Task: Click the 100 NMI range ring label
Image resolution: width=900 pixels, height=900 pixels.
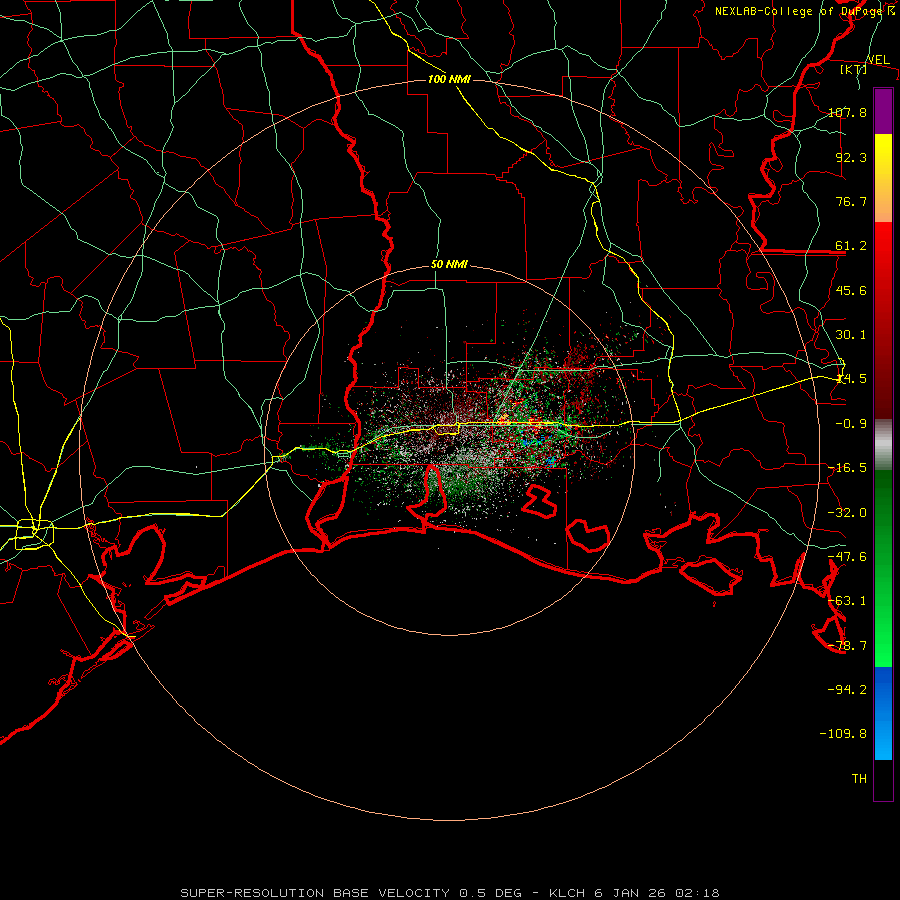Action: click(449, 79)
